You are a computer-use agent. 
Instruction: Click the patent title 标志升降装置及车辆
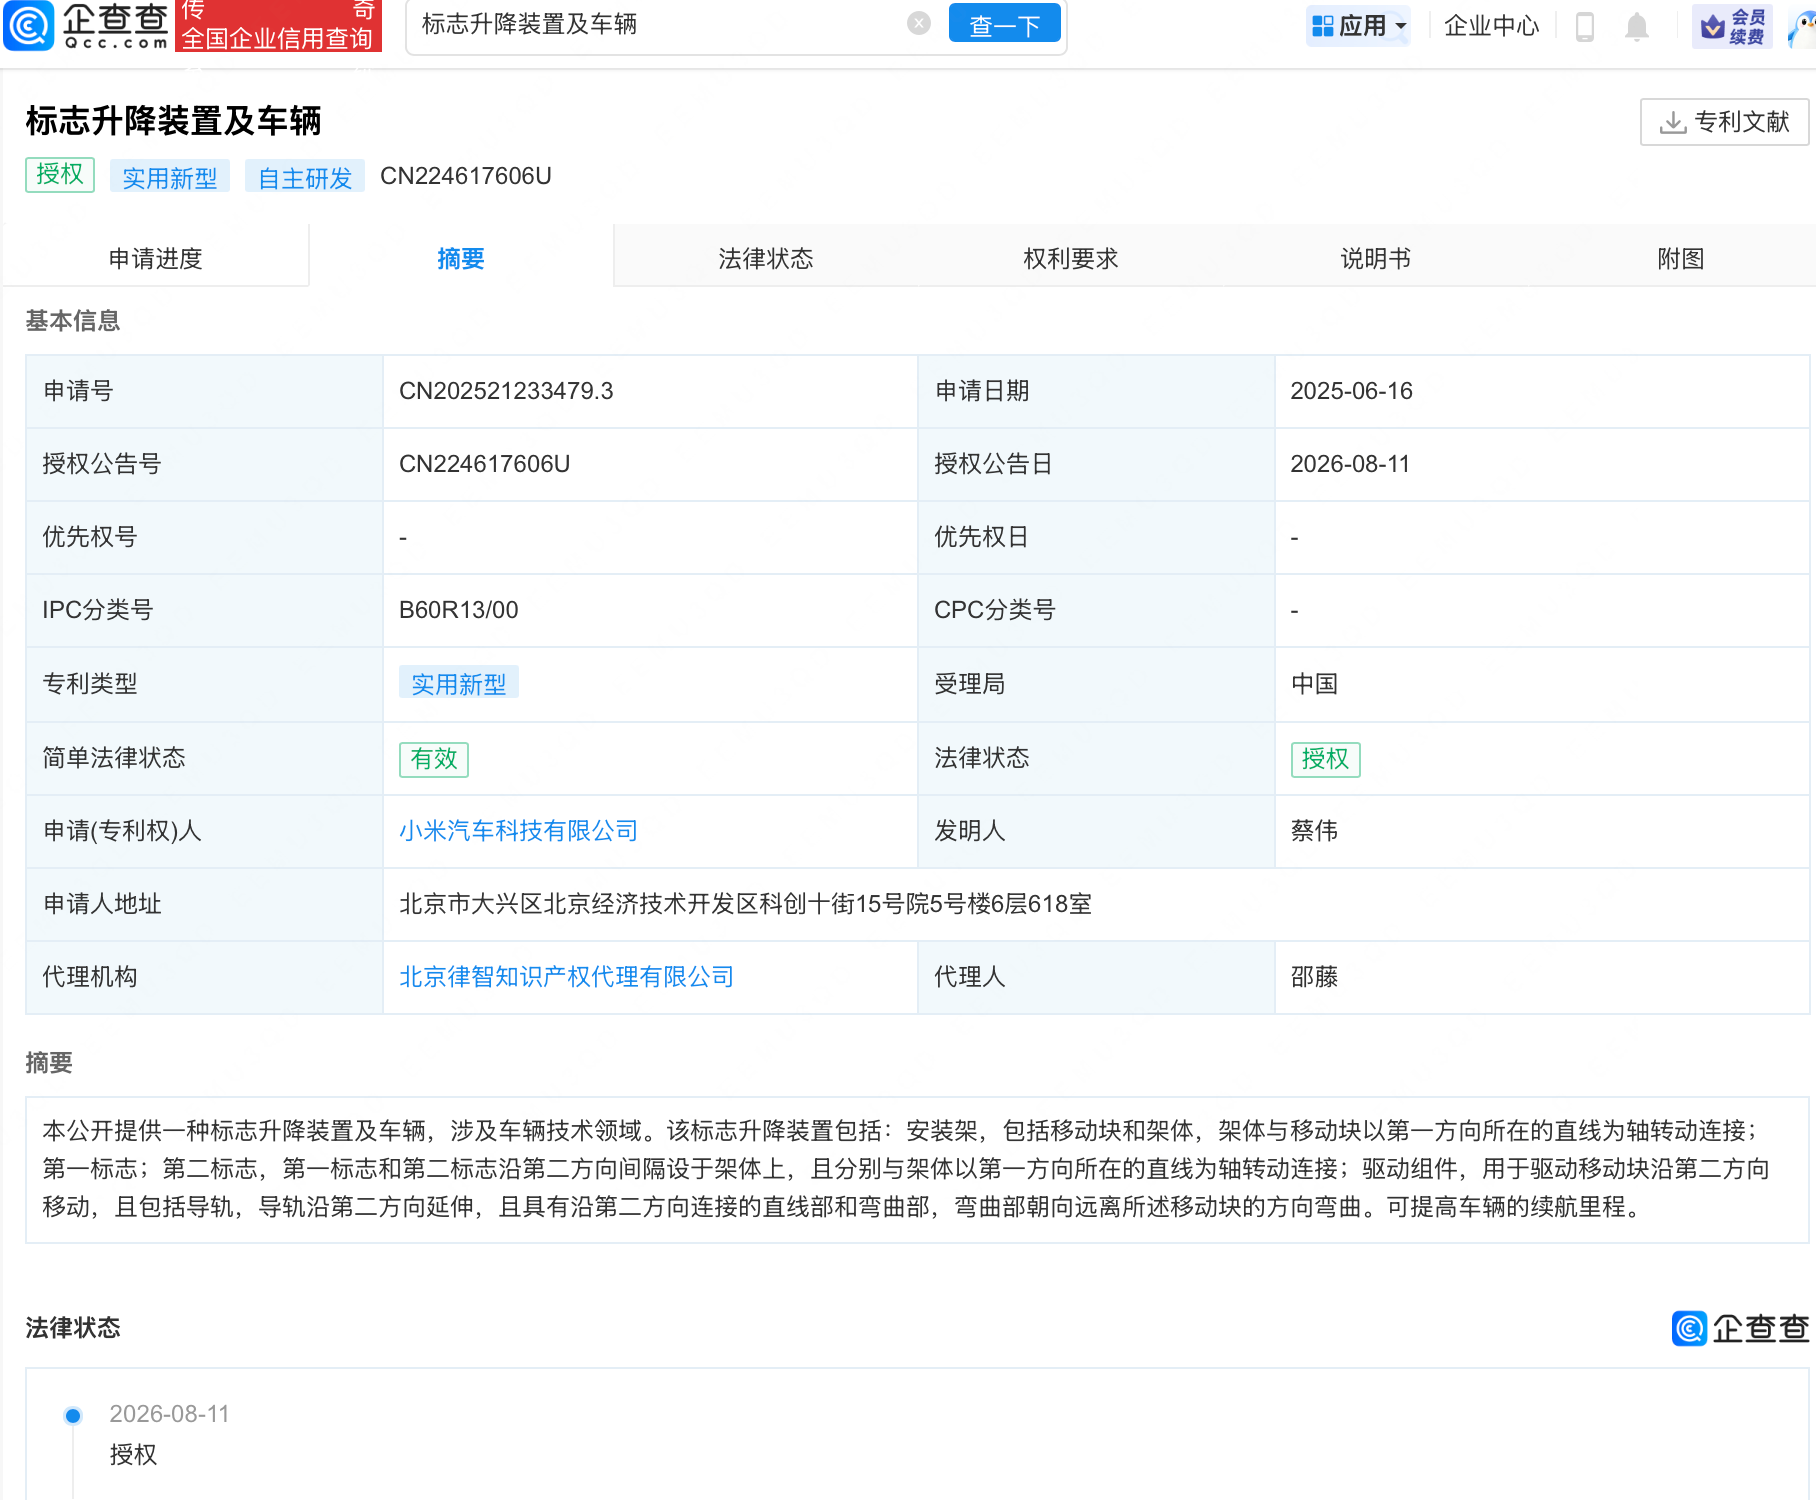coord(173,121)
